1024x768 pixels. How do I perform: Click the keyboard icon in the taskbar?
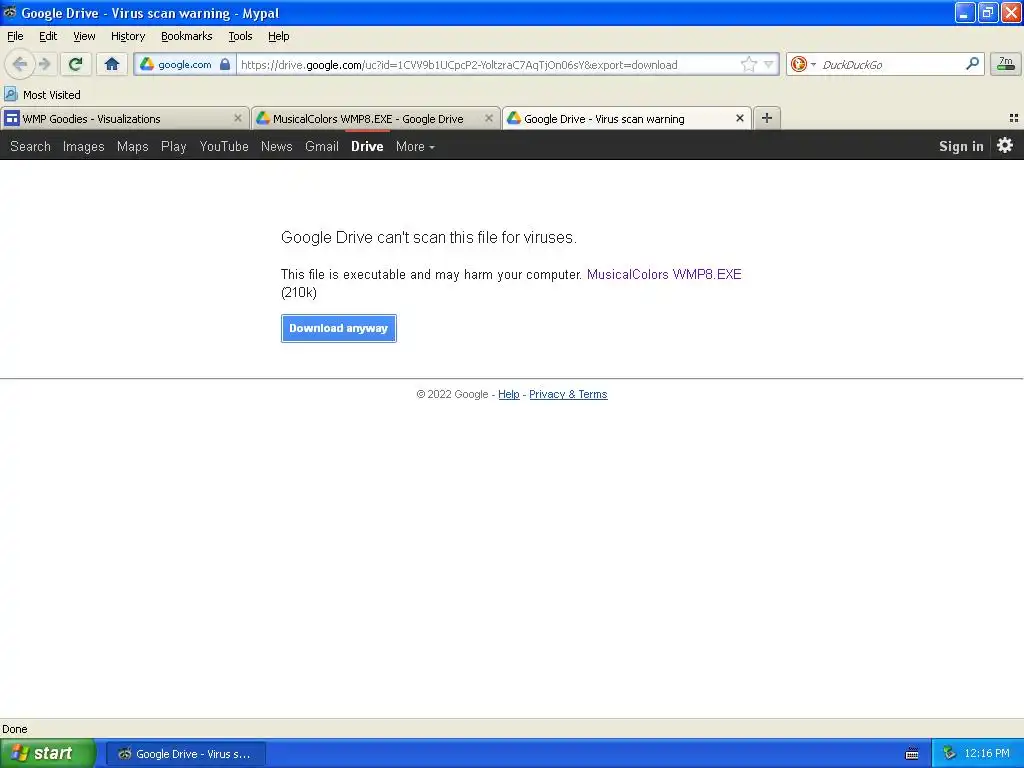pos(912,754)
